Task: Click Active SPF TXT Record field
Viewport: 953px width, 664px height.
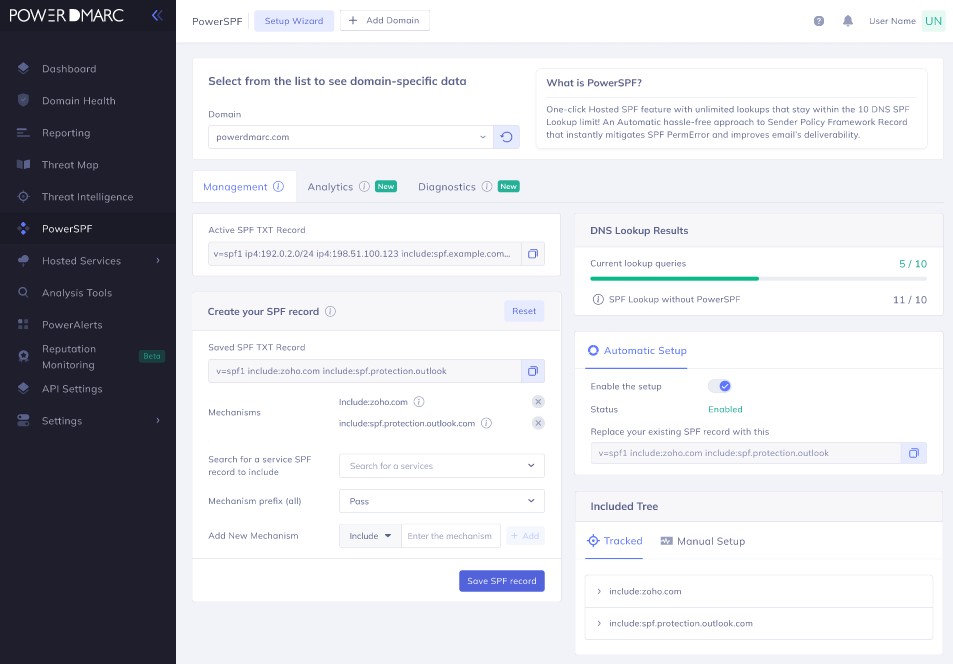Action: (x=365, y=254)
